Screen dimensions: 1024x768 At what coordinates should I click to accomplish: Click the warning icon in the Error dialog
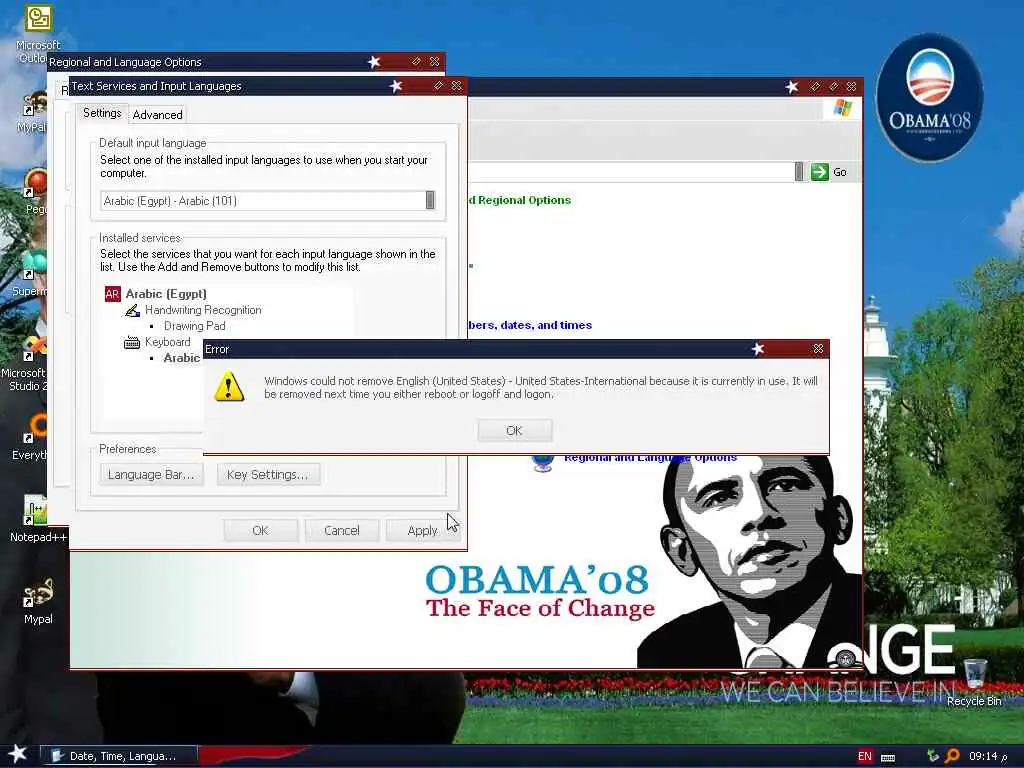(229, 387)
